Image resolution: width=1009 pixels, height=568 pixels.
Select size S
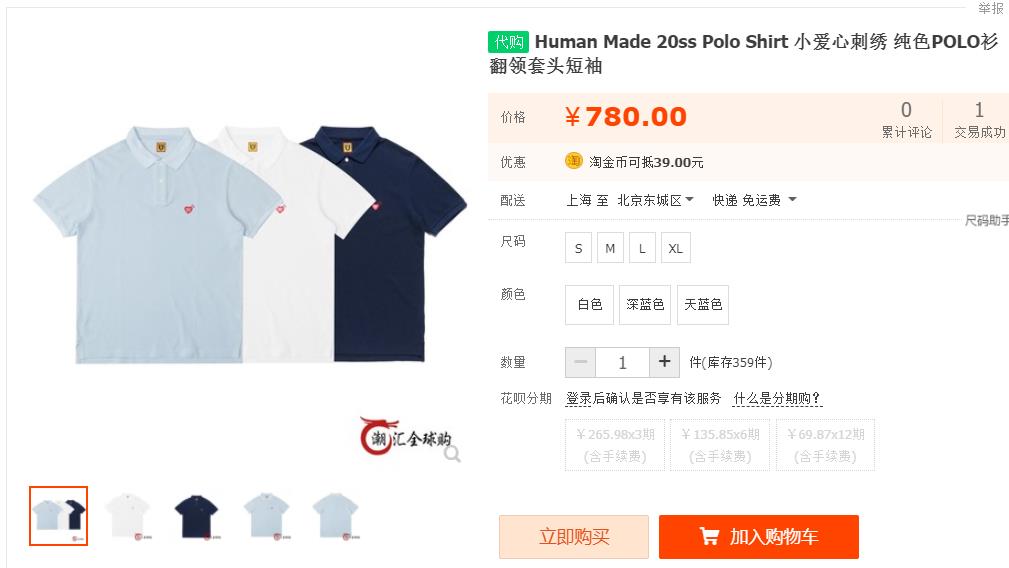pyautogui.click(x=579, y=248)
